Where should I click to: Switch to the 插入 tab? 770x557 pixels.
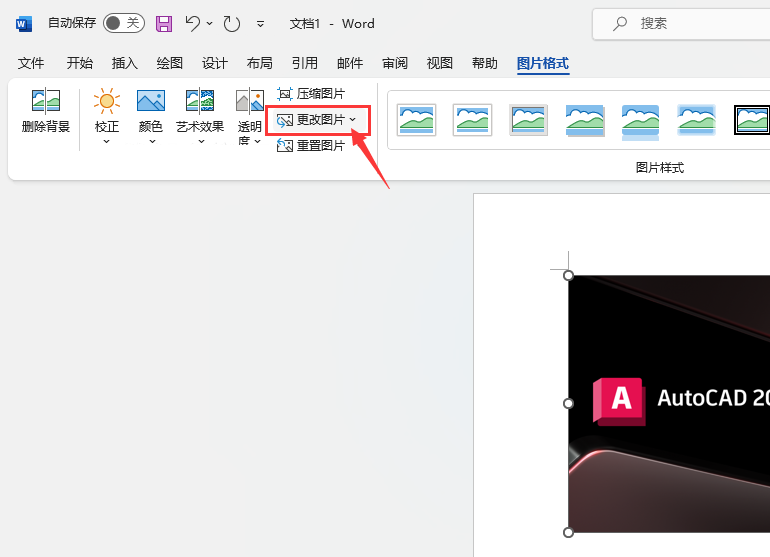pos(125,63)
